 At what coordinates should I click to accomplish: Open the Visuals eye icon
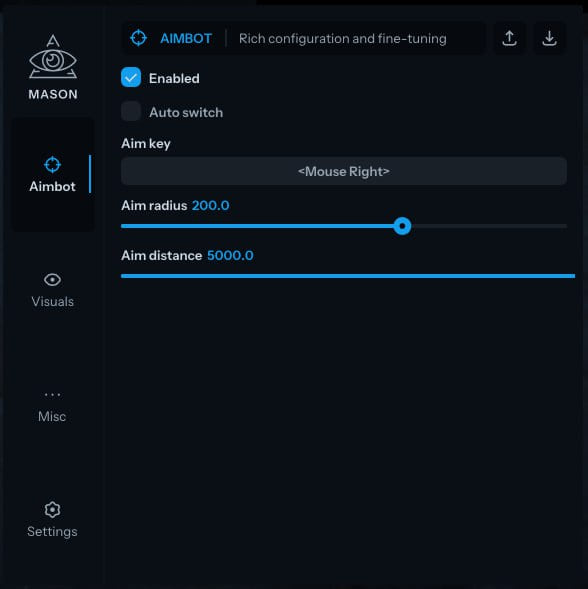pos(52,279)
